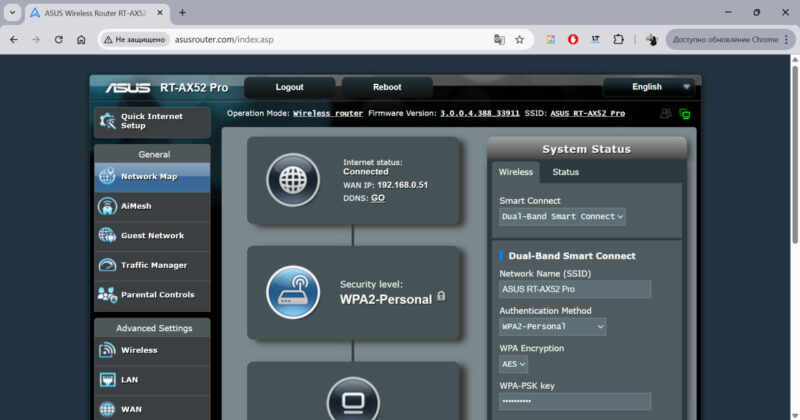
Task: Click the page vertical scrollbar
Action: point(795,155)
